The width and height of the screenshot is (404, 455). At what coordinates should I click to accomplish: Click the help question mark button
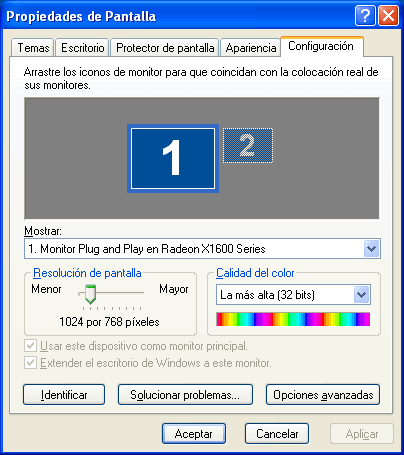tap(365, 15)
